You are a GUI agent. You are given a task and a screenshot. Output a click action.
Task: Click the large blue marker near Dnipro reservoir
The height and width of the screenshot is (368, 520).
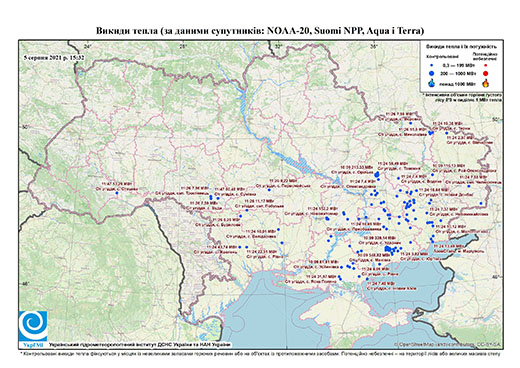tap(377, 174)
